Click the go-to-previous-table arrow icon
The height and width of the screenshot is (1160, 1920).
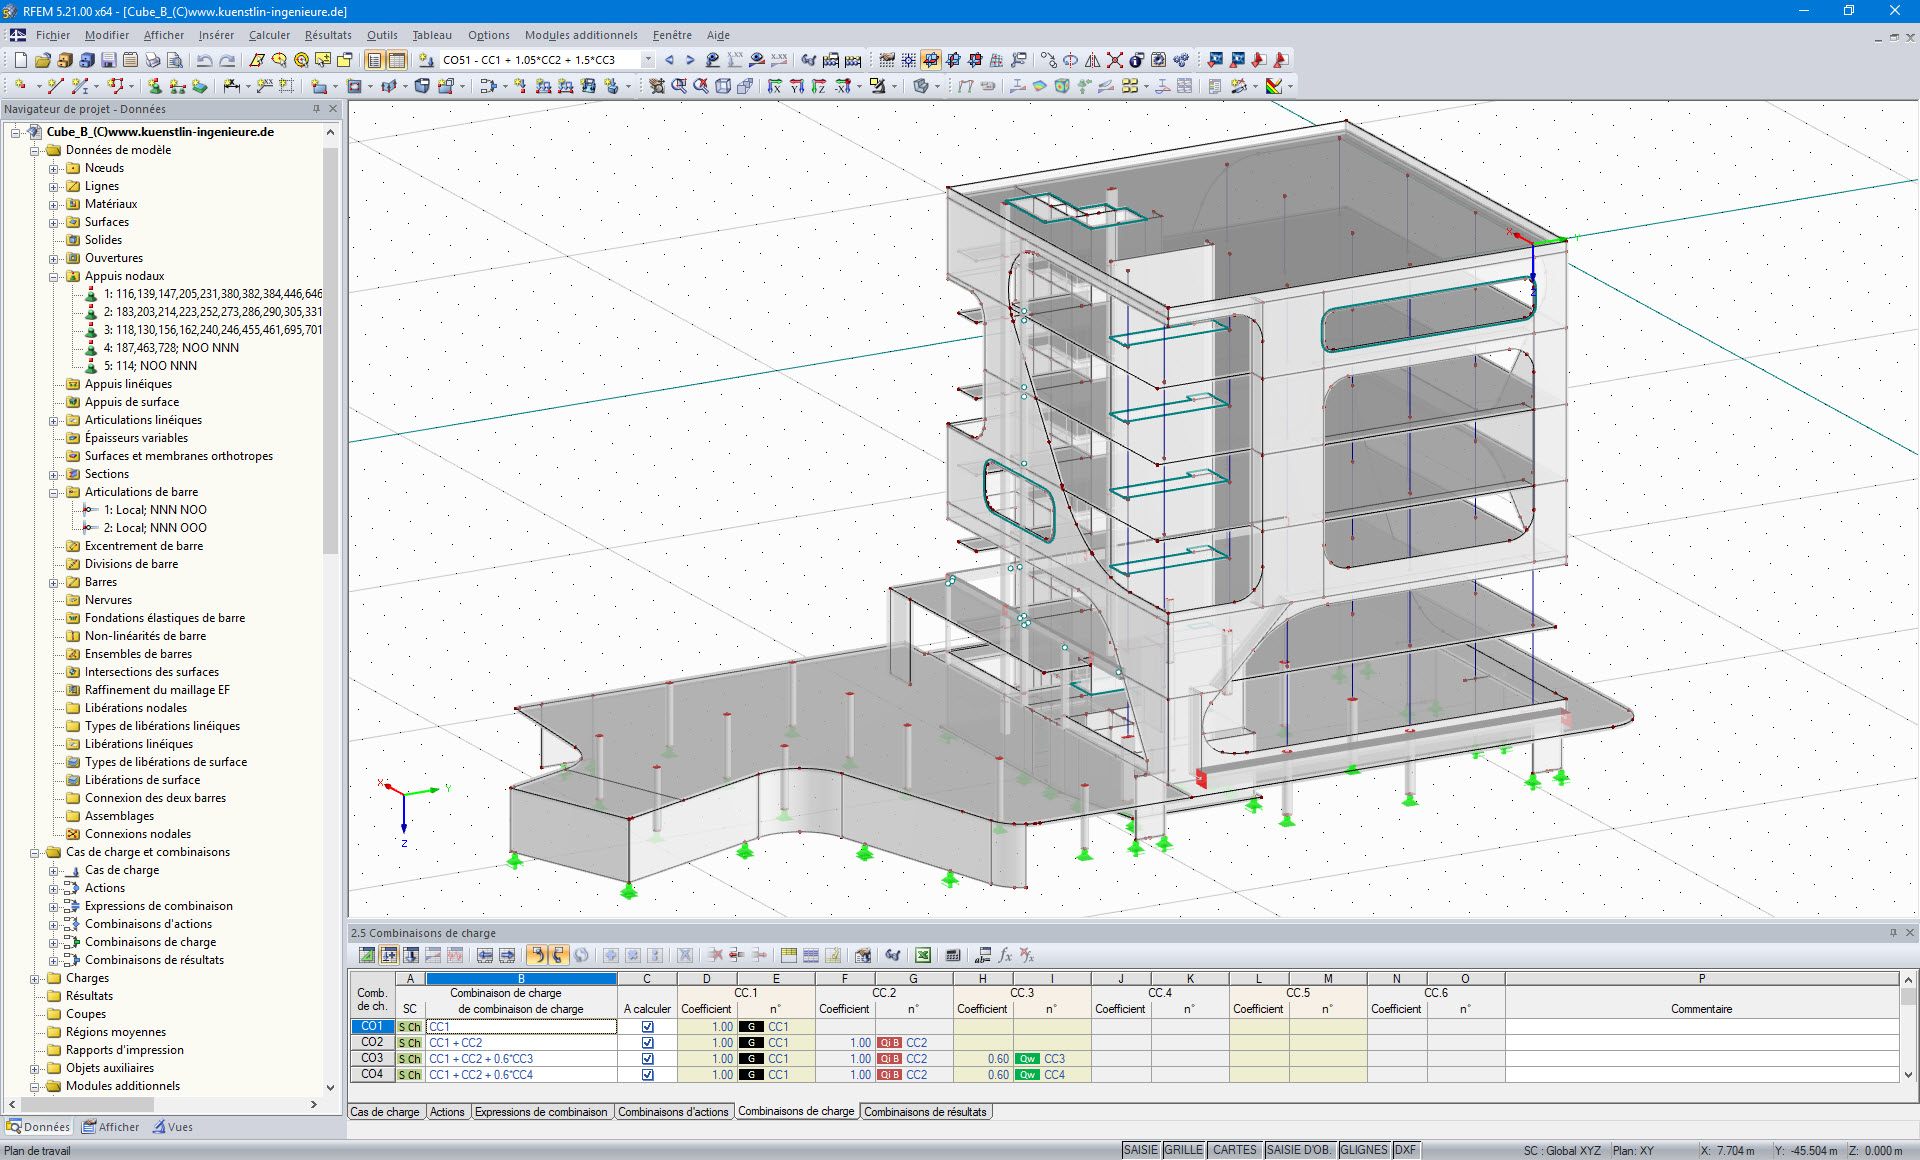tap(485, 955)
